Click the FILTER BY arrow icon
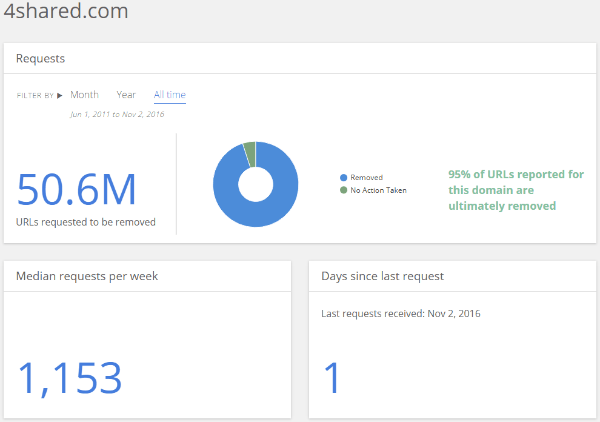Screen dimensions: 600x422 (59, 95)
